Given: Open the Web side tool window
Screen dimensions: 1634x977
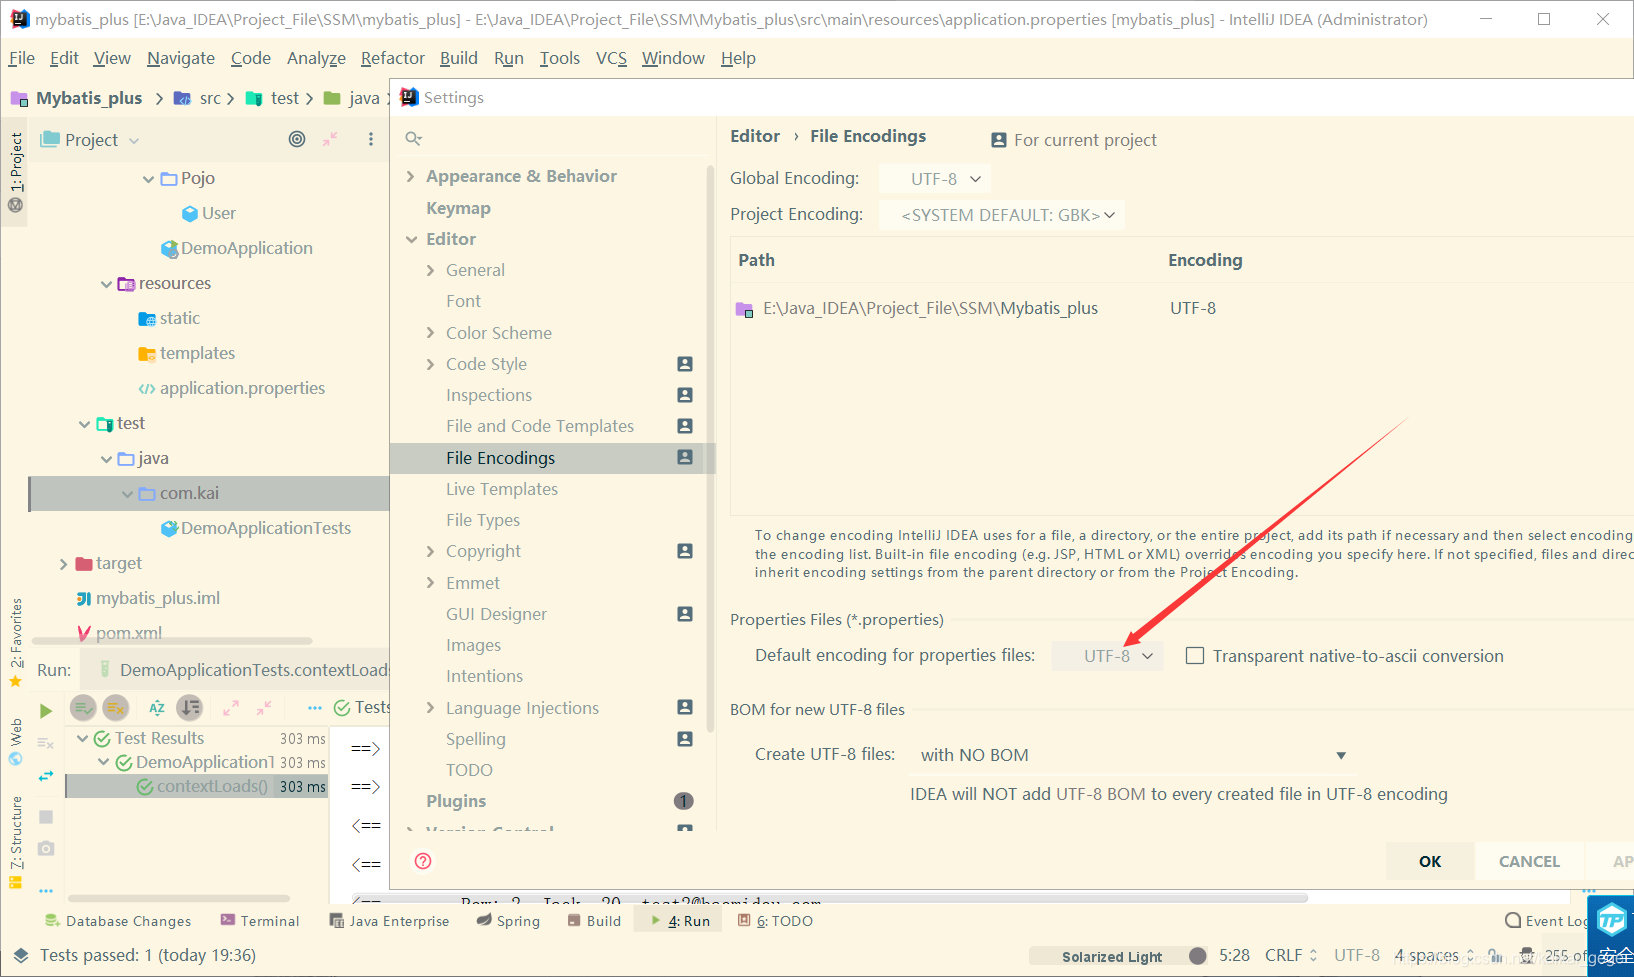Looking at the screenshot, I should pos(15,731).
